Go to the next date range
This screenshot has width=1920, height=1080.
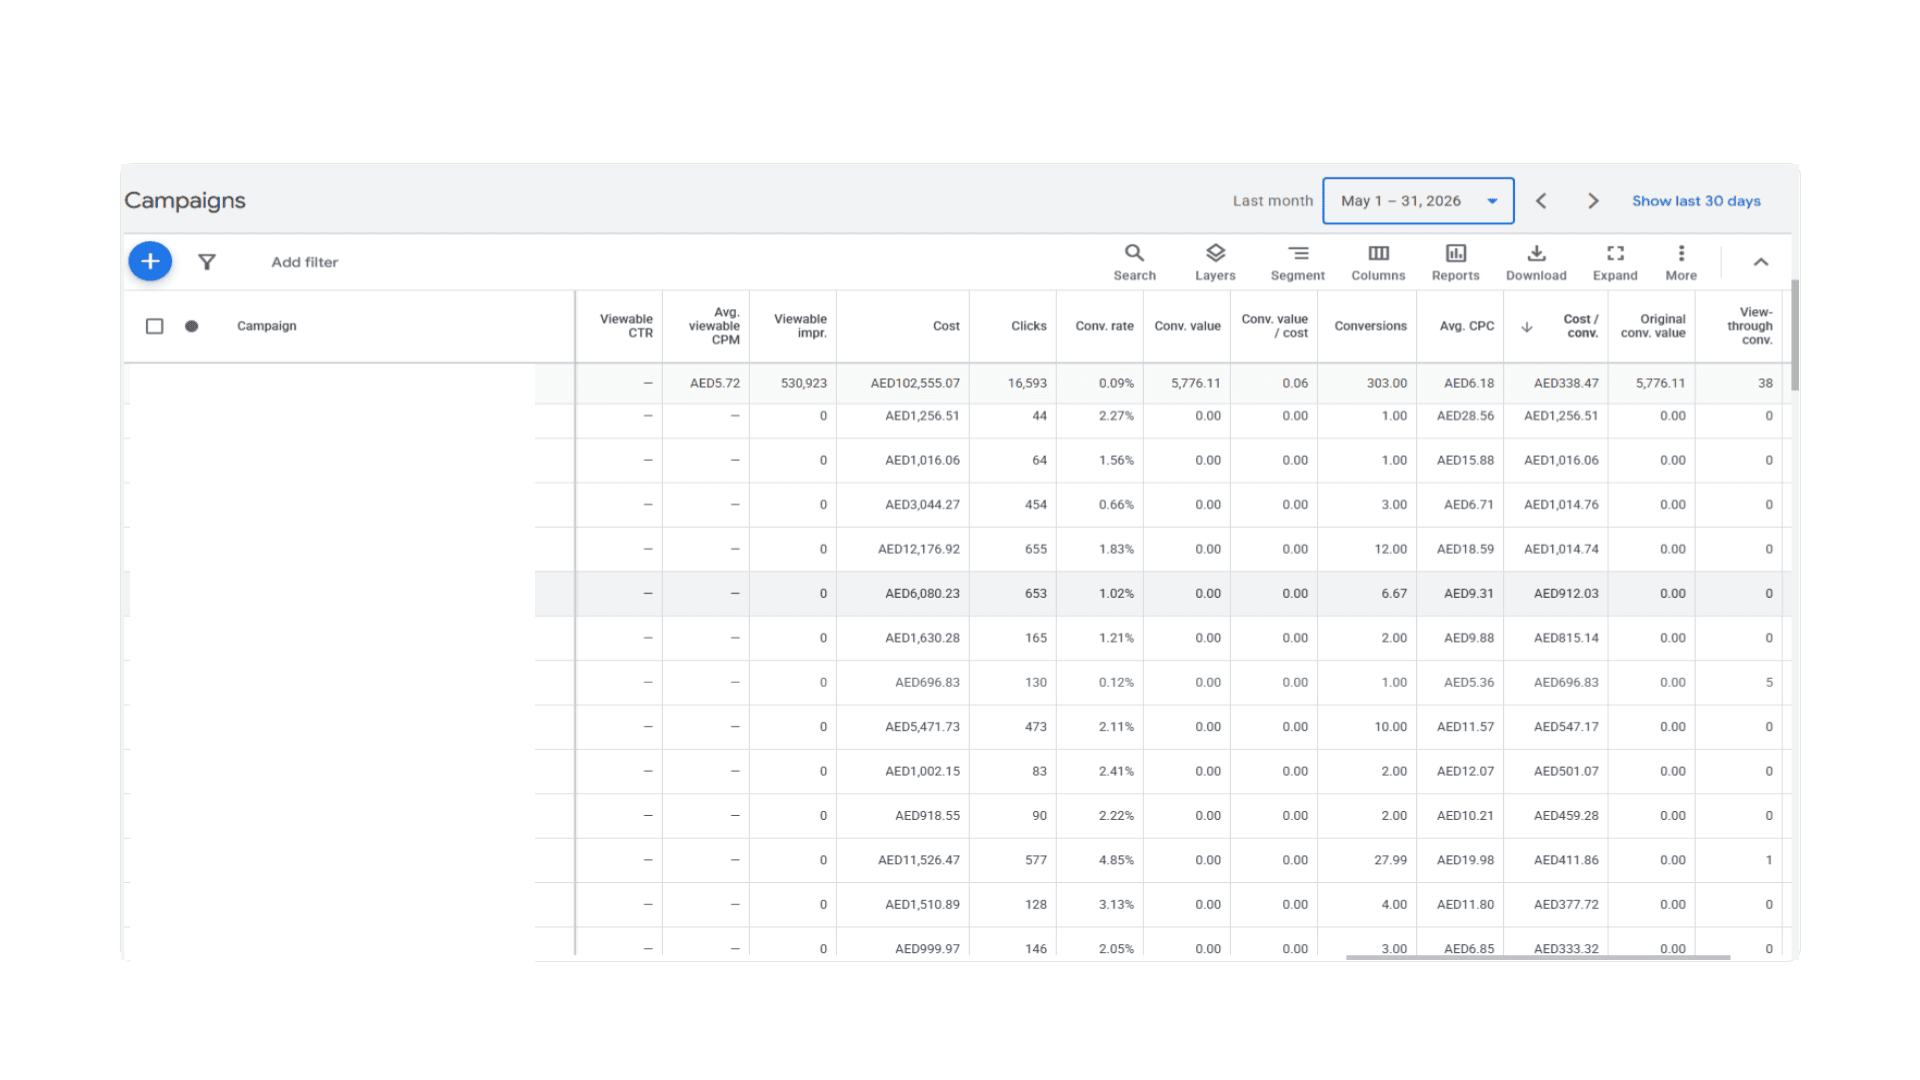1593,201
